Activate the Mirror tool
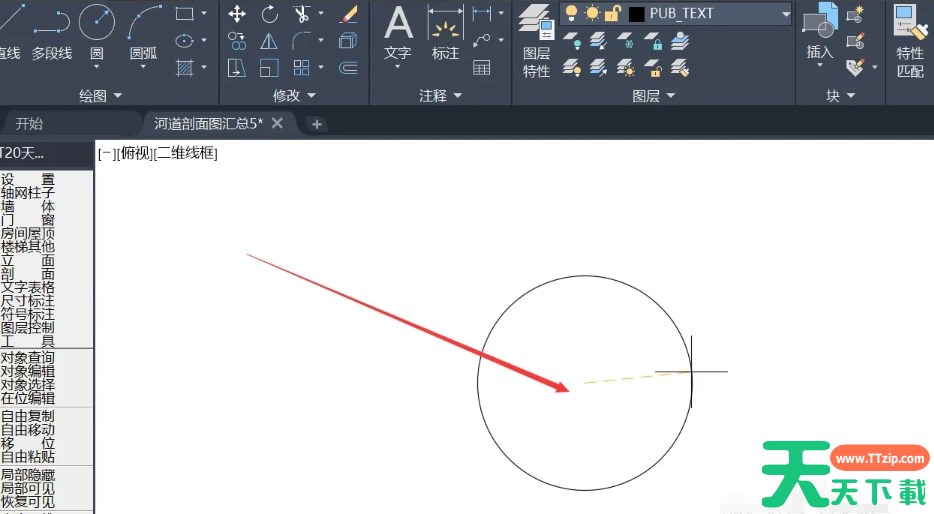 click(x=269, y=41)
